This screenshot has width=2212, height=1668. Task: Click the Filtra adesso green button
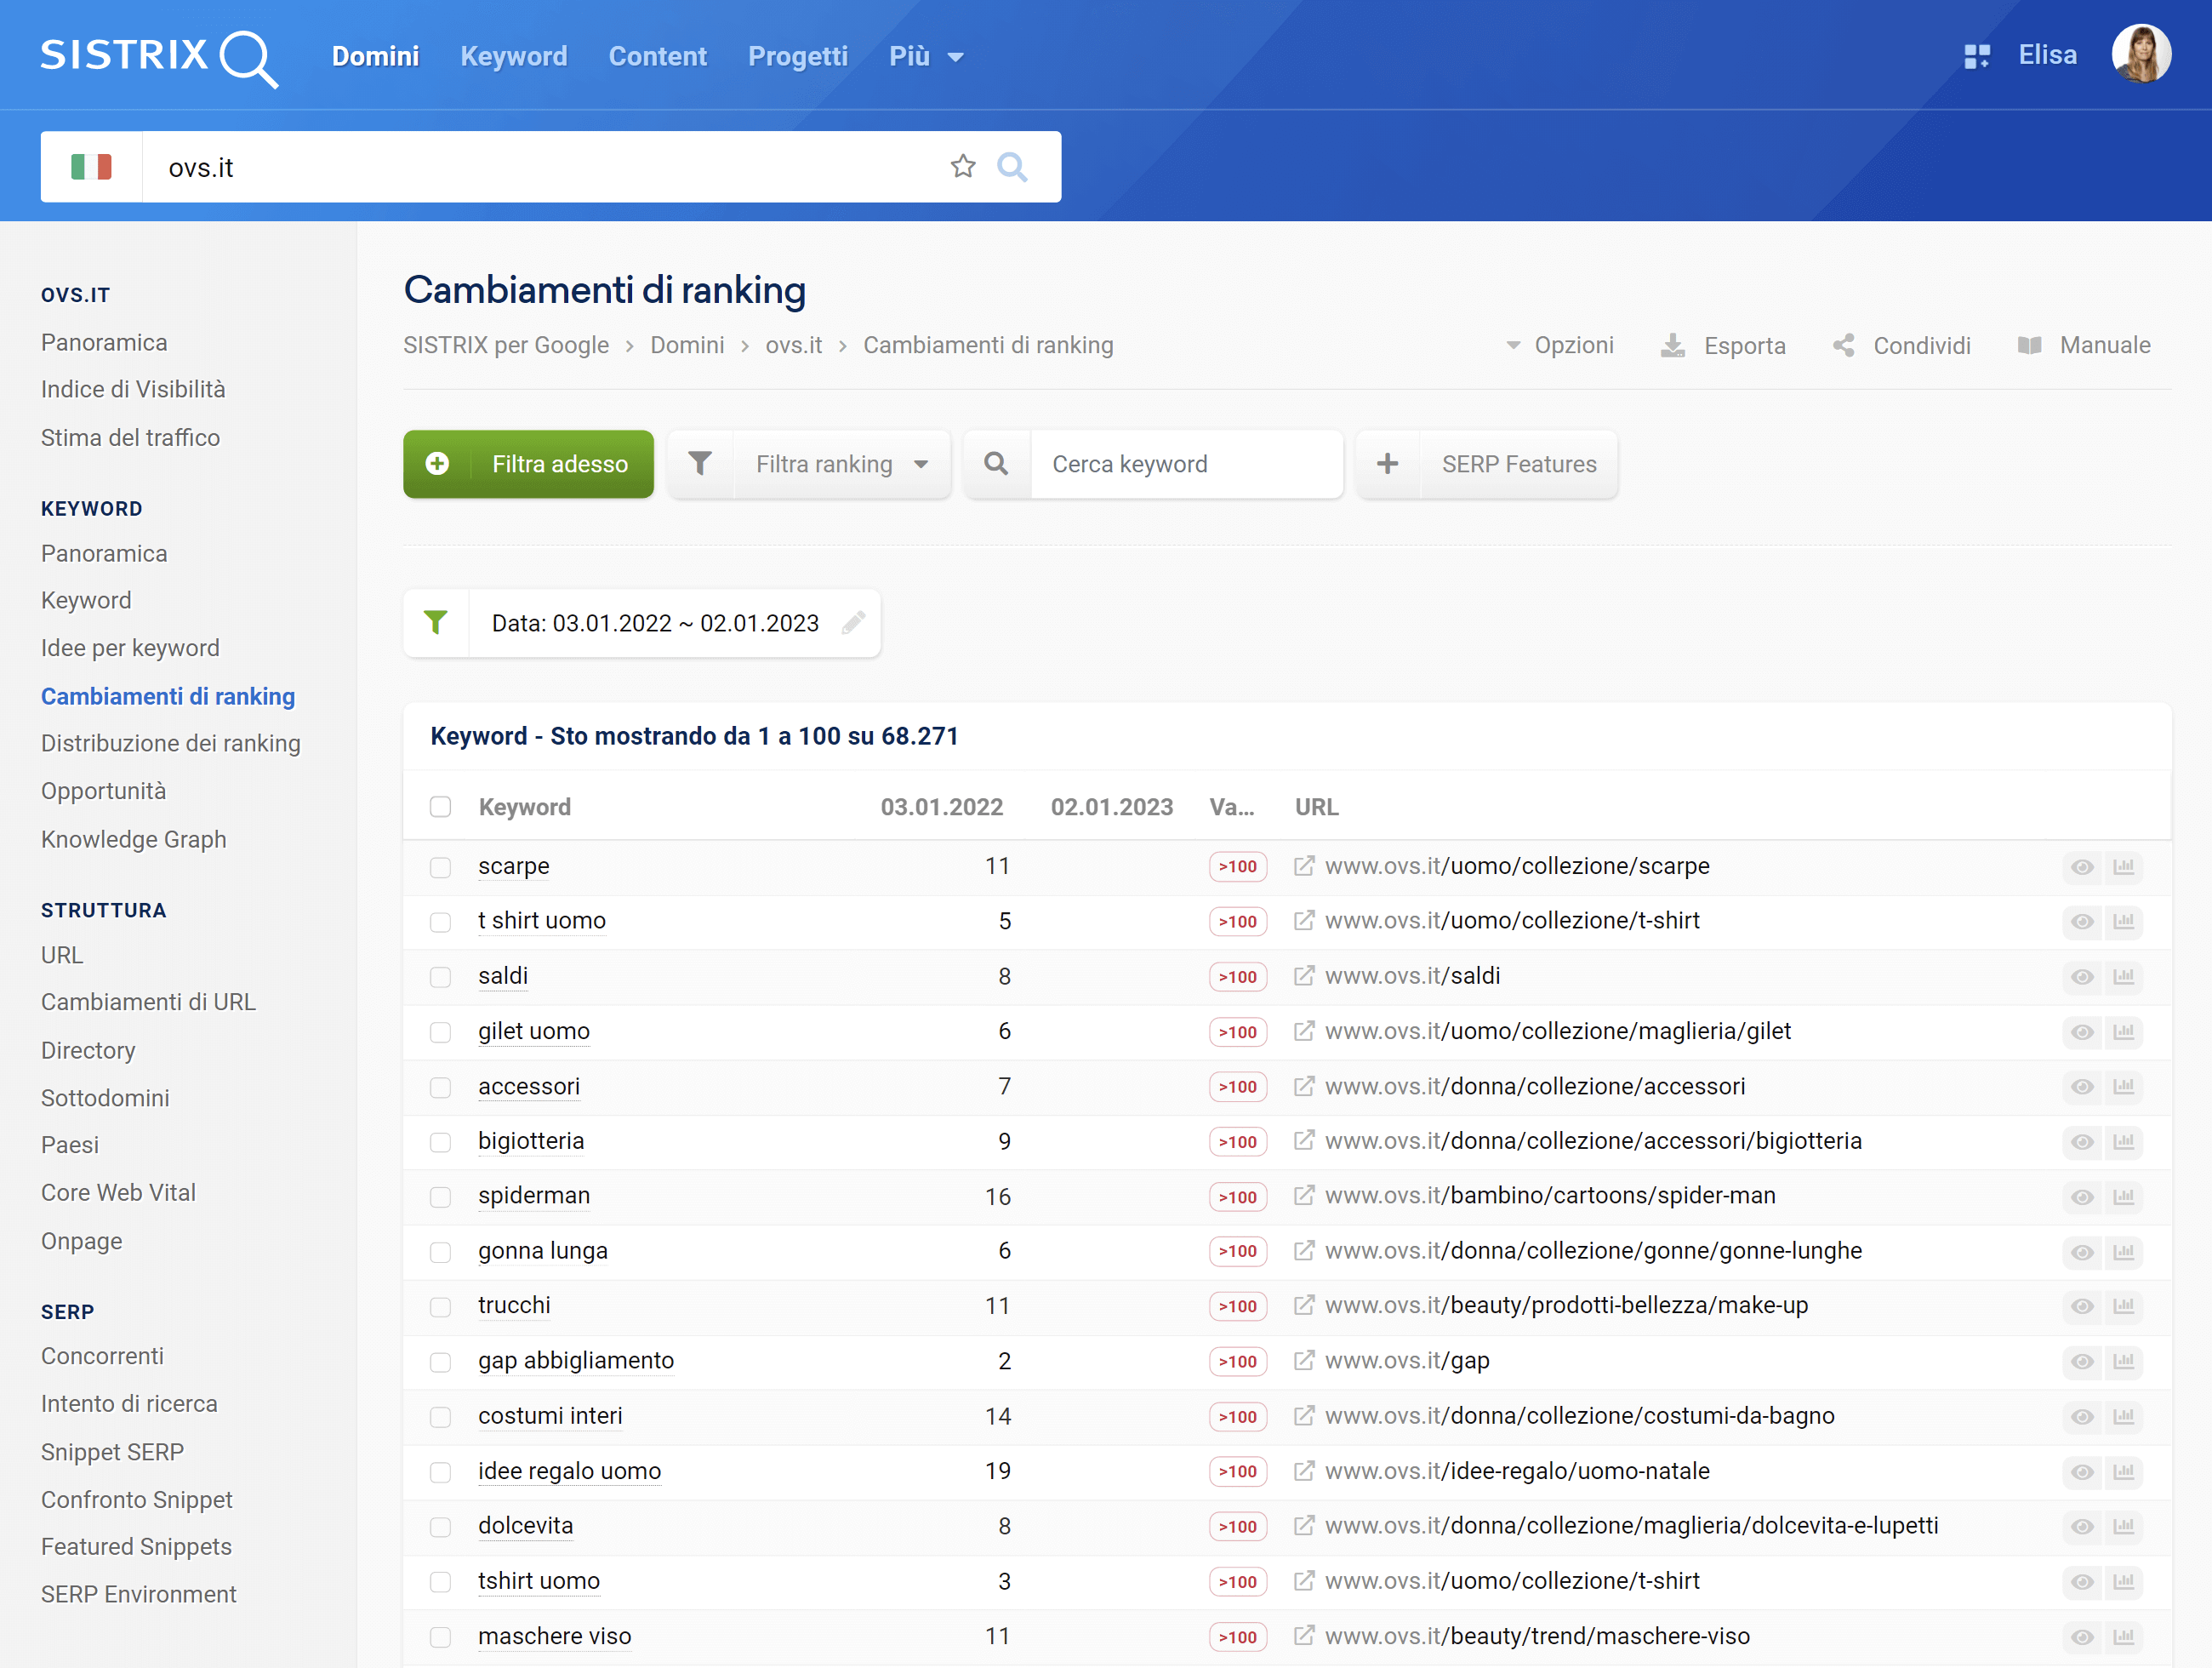pos(528,464)
